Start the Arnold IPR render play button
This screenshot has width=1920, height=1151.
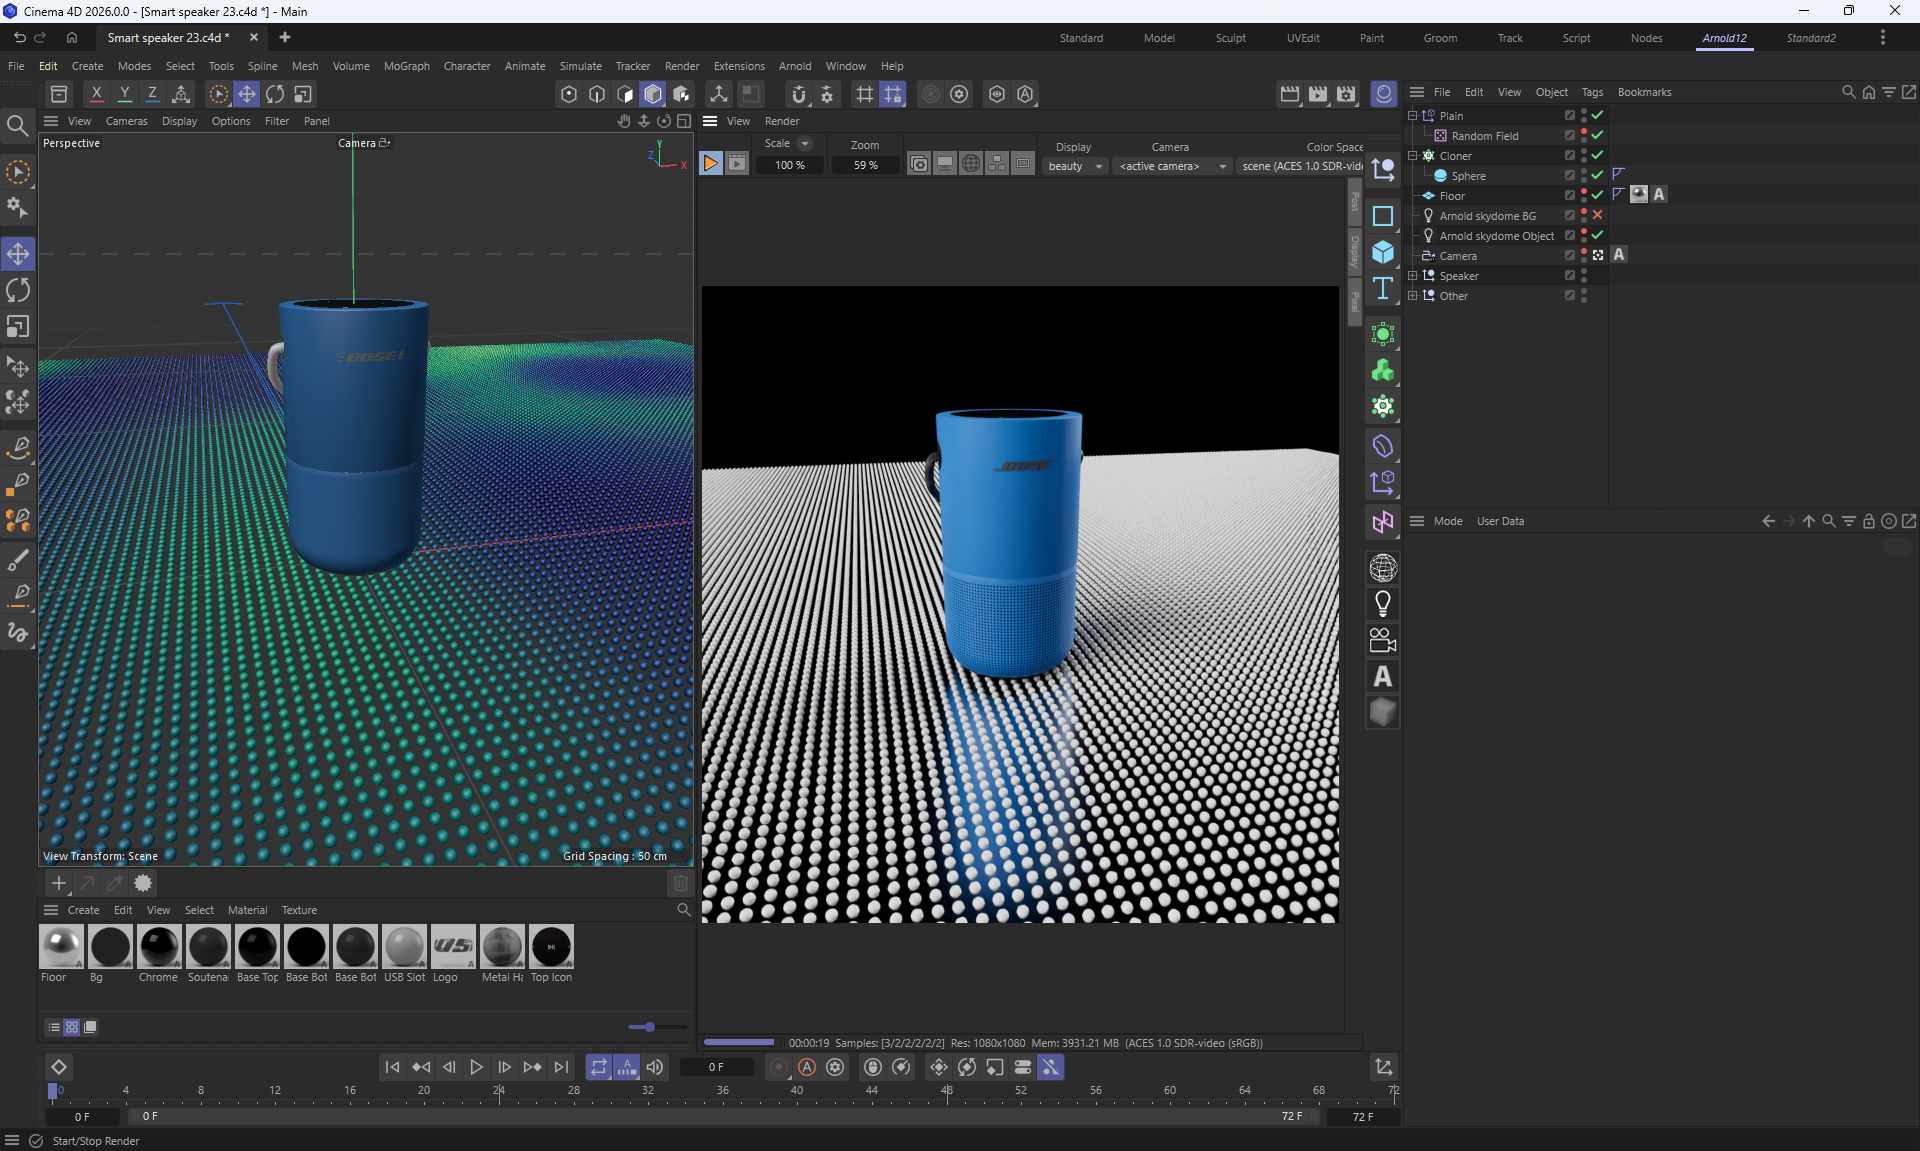710,164
